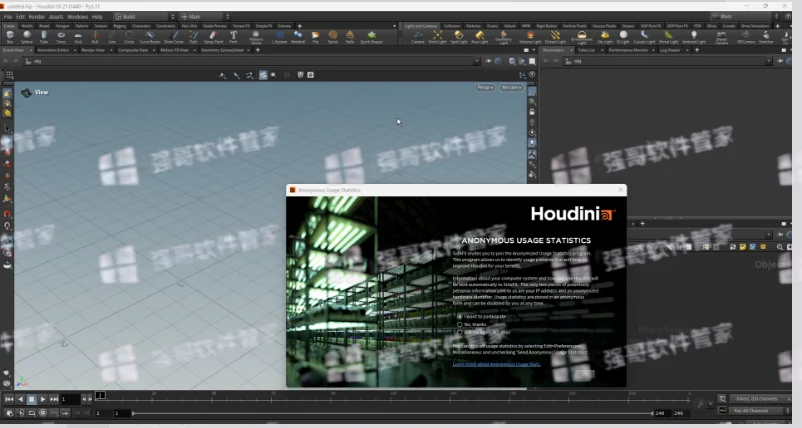Screen dimensions: 802x428
Task: Add a Point Light from the shelf
Action: click(x=437, y=36)
